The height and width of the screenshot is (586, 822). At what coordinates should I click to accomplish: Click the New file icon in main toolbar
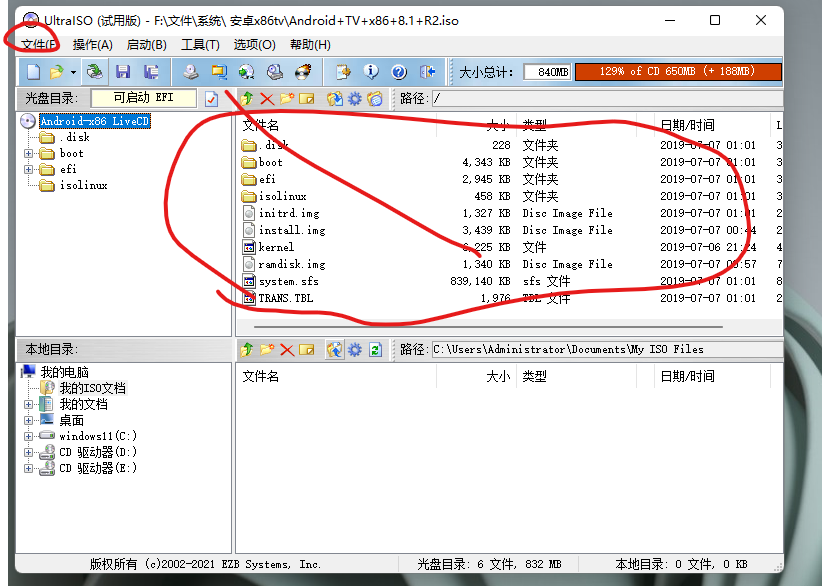pyautogui.click(x=34, y=72)
